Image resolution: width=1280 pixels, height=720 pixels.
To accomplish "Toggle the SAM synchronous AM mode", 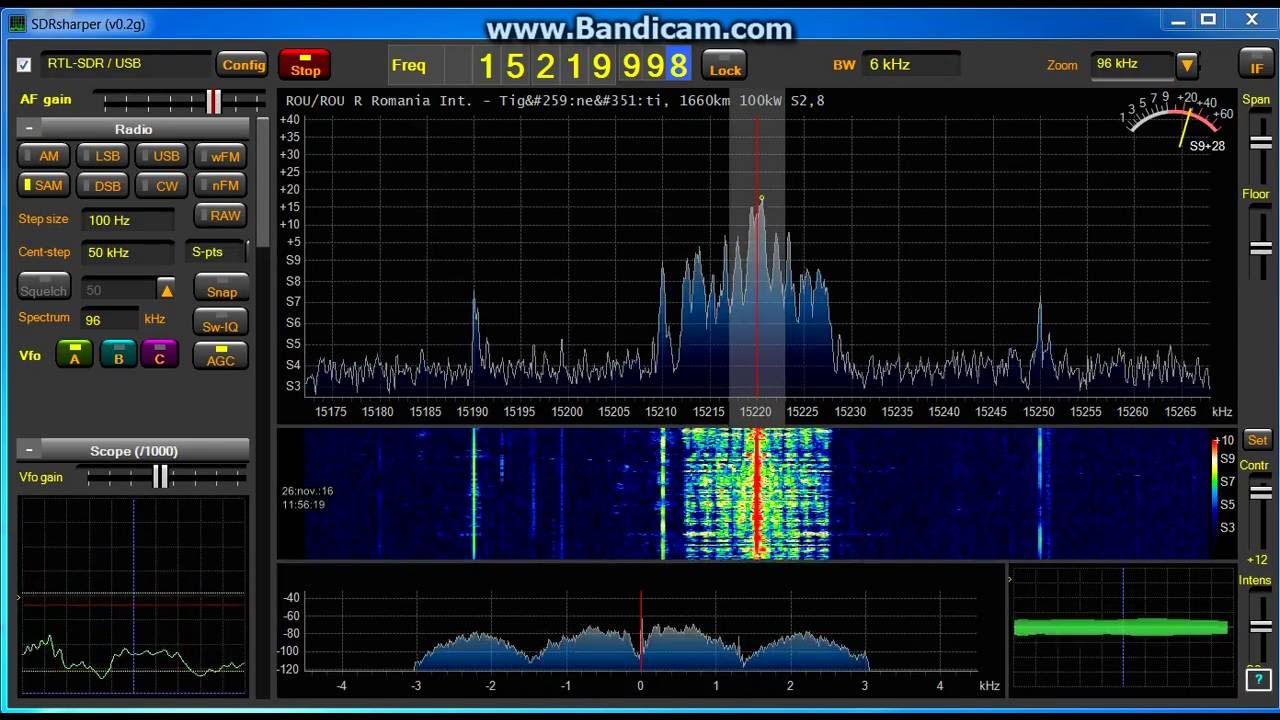I will click(42, 185).
